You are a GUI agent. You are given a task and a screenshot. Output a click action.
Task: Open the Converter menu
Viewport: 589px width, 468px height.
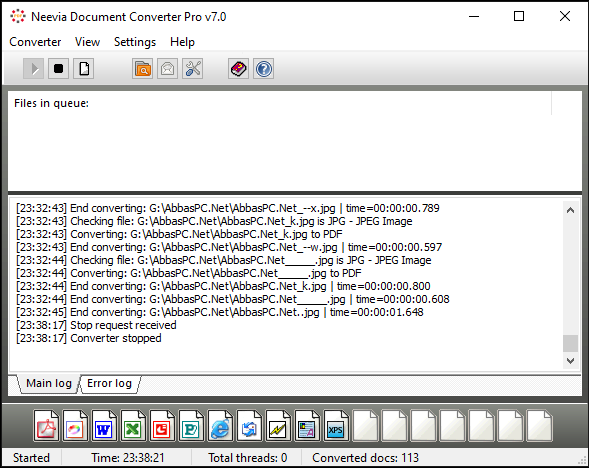pos(35,42)
